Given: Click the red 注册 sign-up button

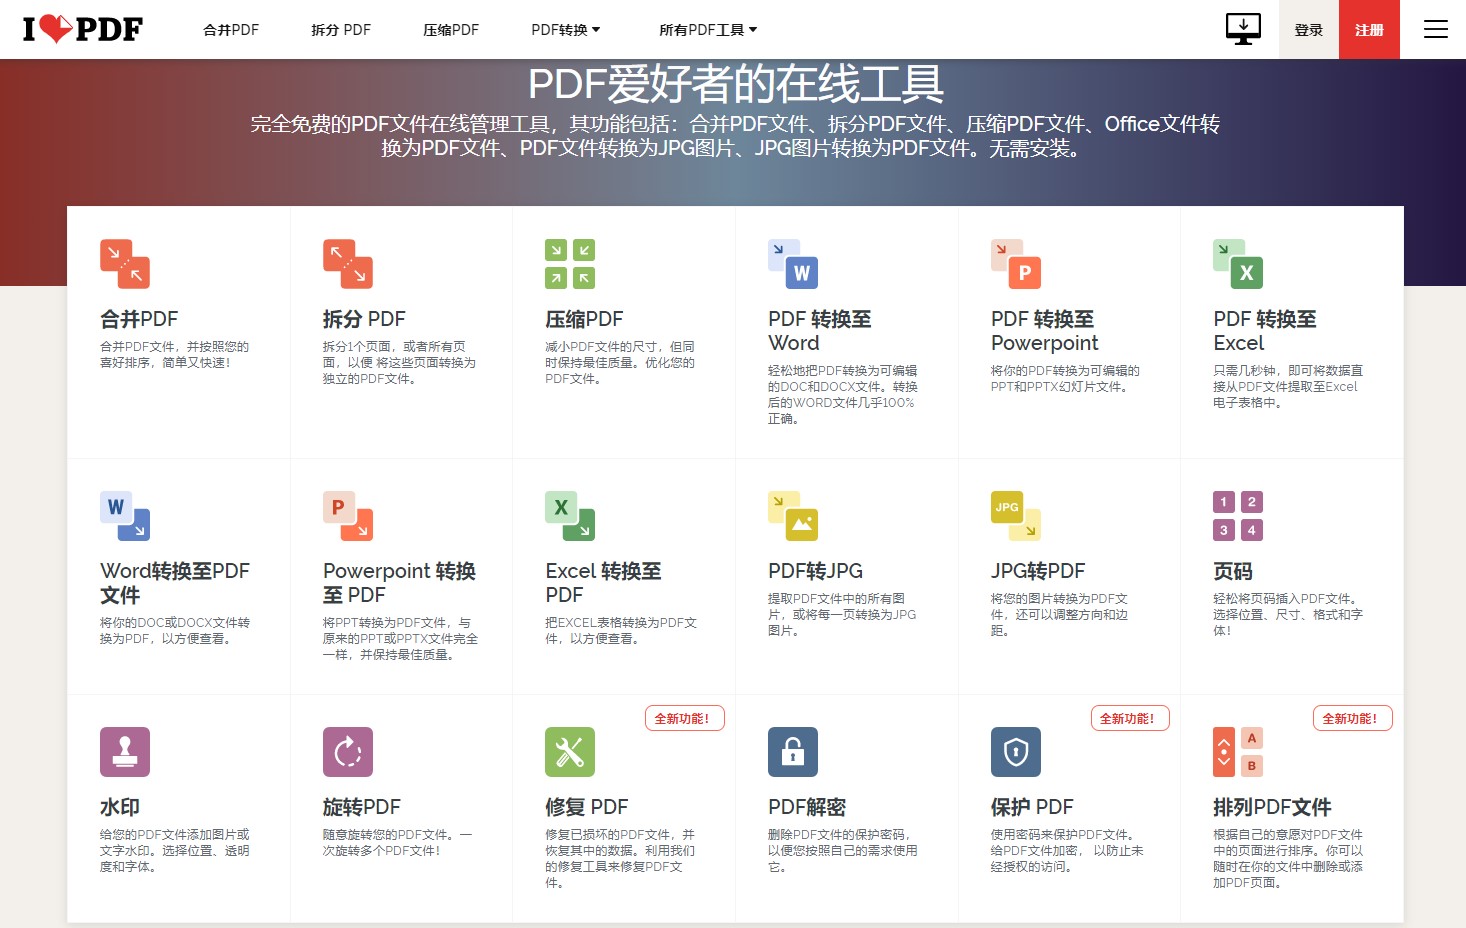Looking at the screenshot, I should pyautogui.click(x=1369, y=29).
